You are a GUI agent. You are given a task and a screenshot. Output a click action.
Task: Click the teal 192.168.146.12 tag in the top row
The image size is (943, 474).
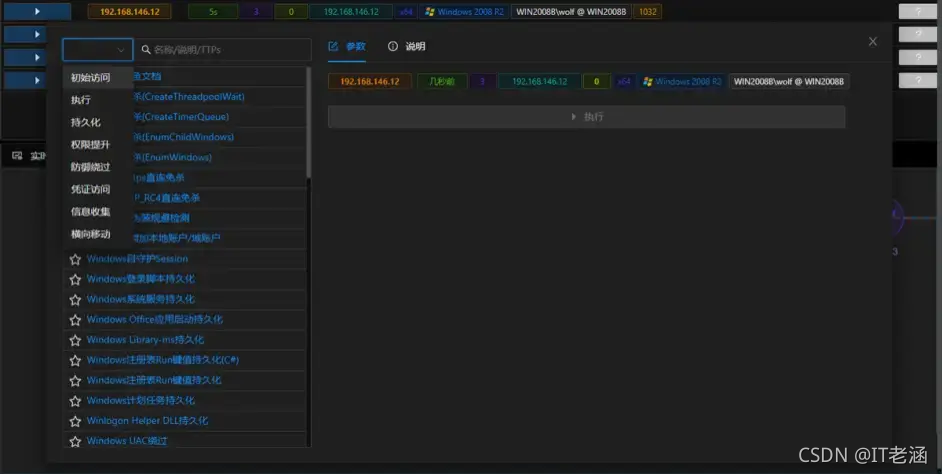[x=351, y=11]
